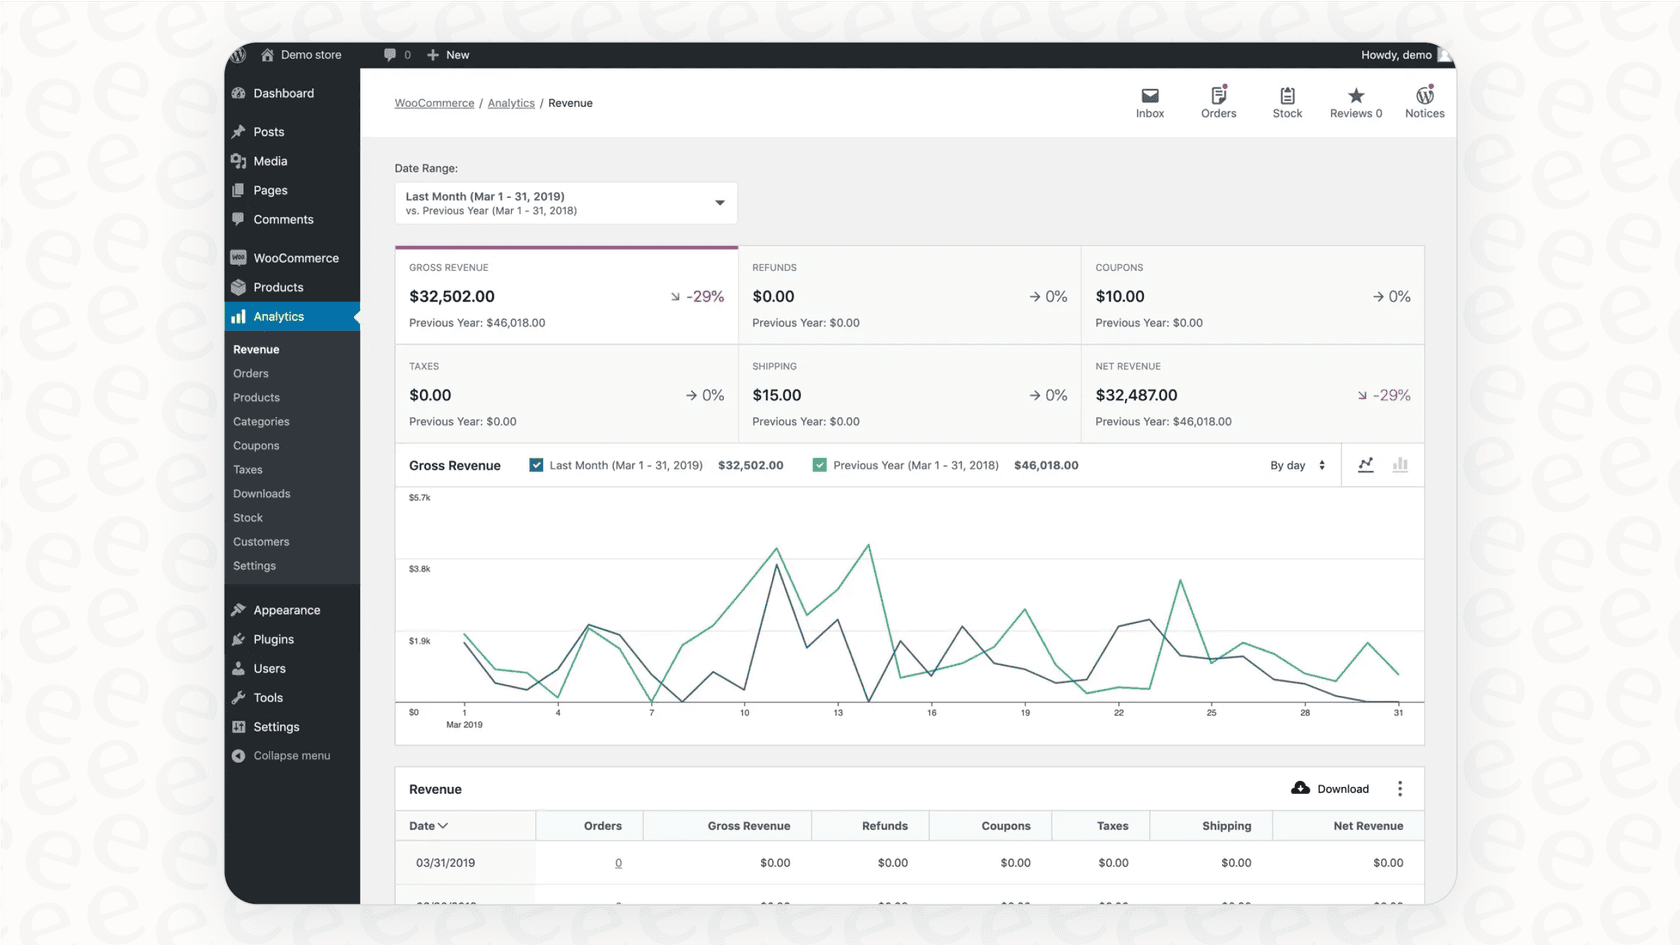Open the Orders activity panel

[1218, 100]
